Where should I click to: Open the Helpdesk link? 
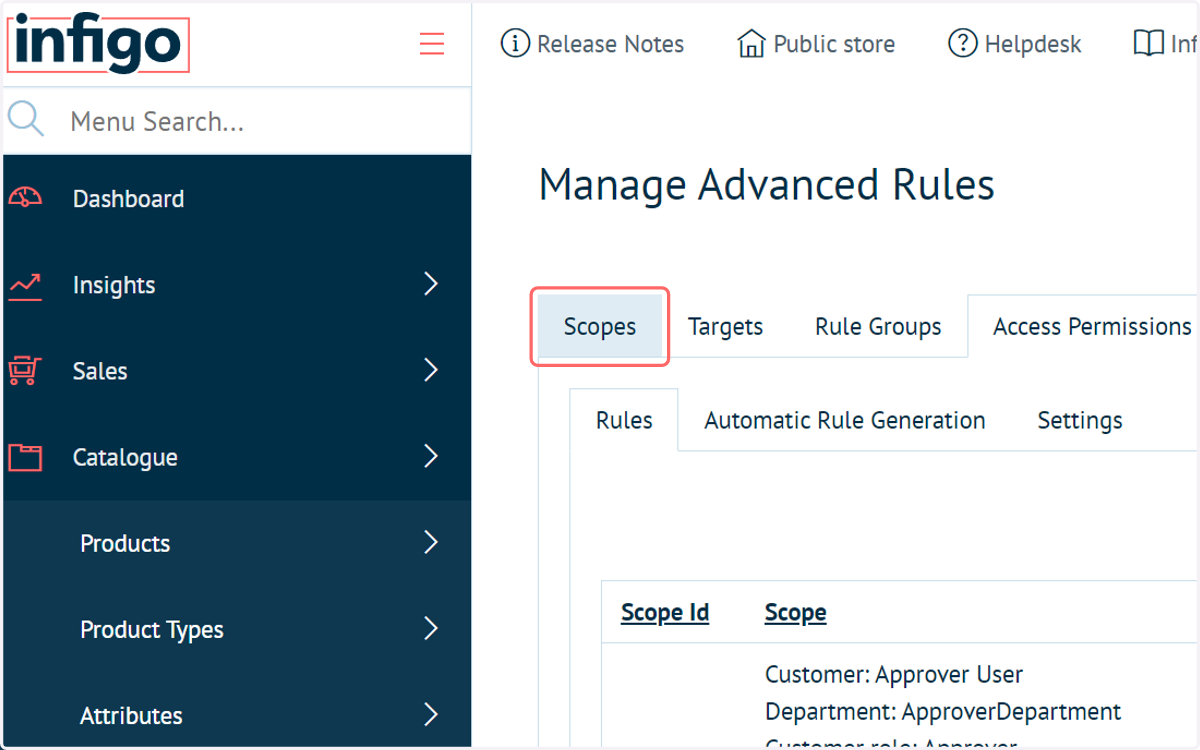1033,44
